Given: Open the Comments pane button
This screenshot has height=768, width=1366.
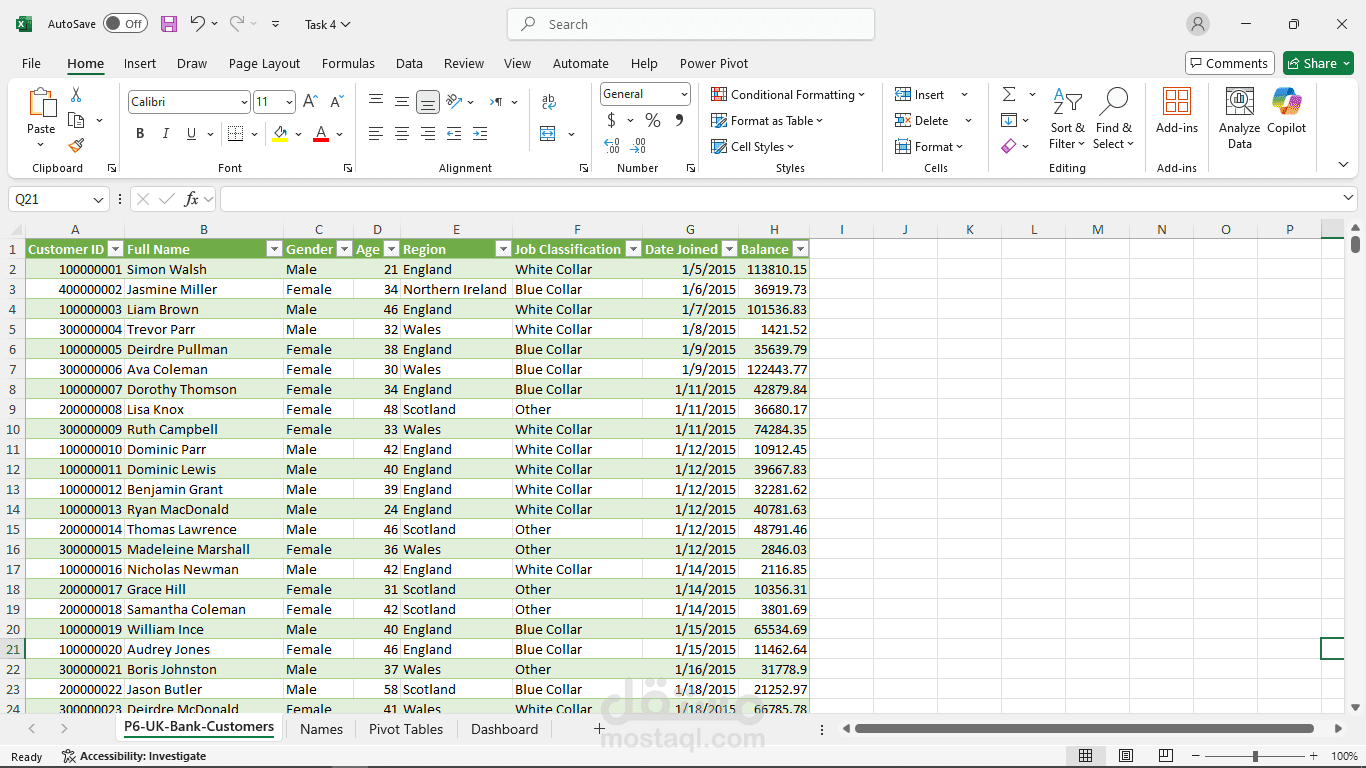Looking at the screenshot, I should point(1229,63).
